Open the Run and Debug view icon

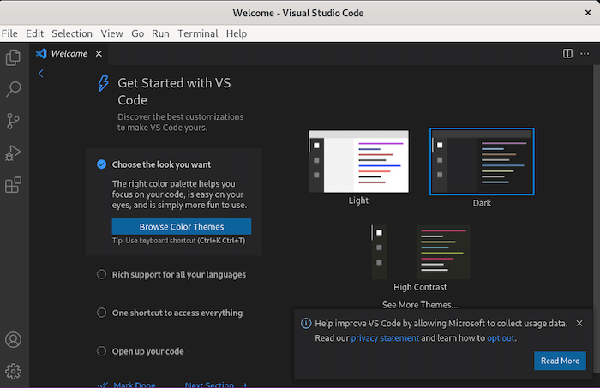point(13,153)
